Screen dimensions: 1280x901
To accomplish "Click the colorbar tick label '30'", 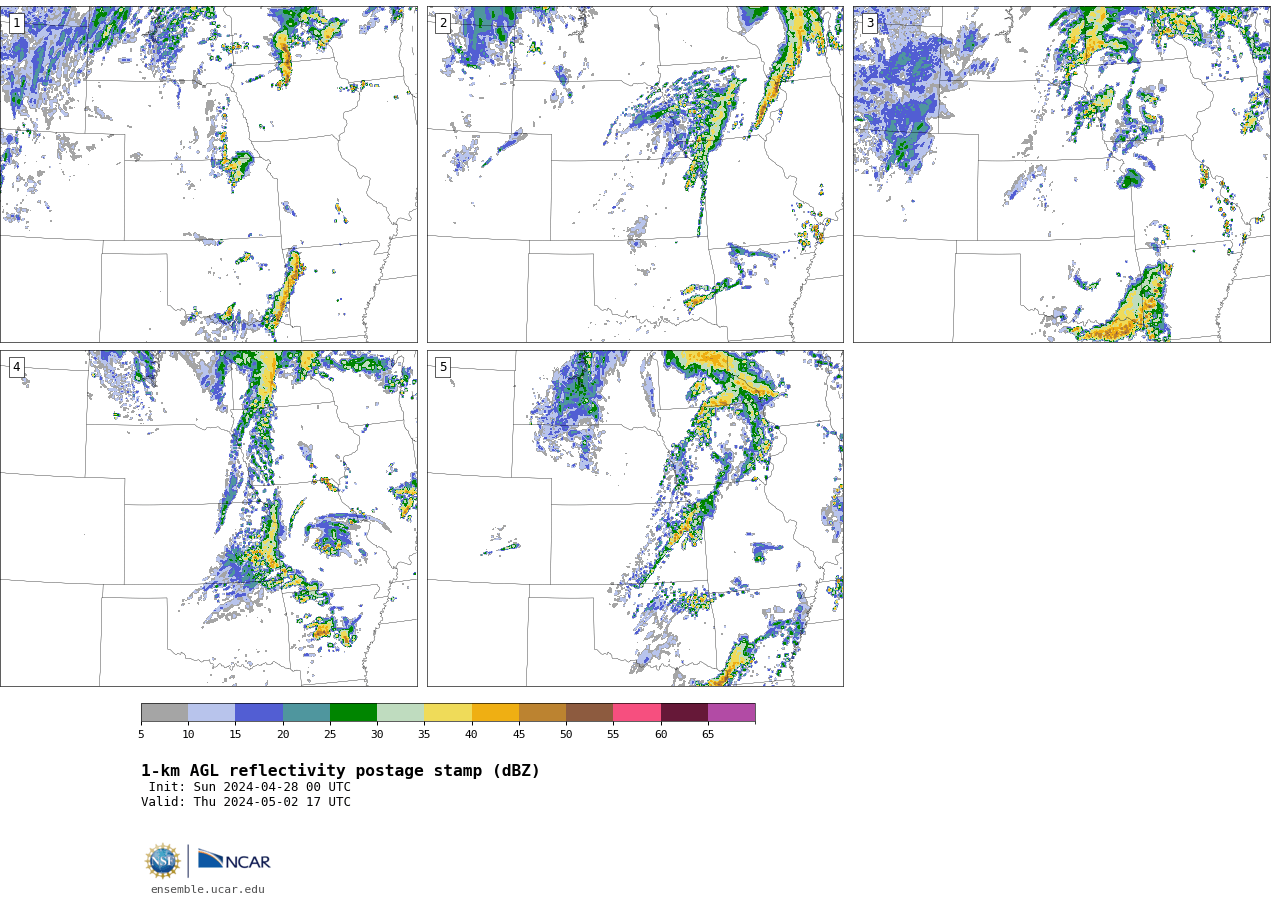I will tap(377, 735).
